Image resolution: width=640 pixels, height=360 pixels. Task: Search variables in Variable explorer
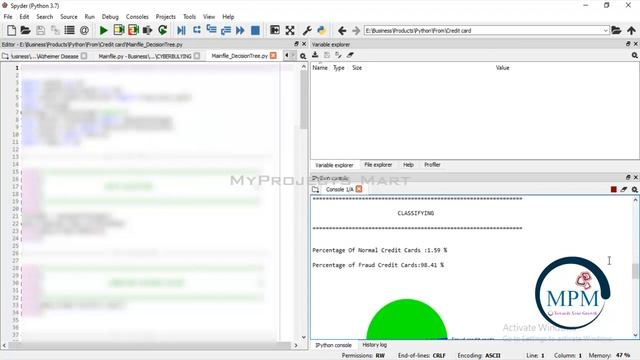[x=634, y=55]
